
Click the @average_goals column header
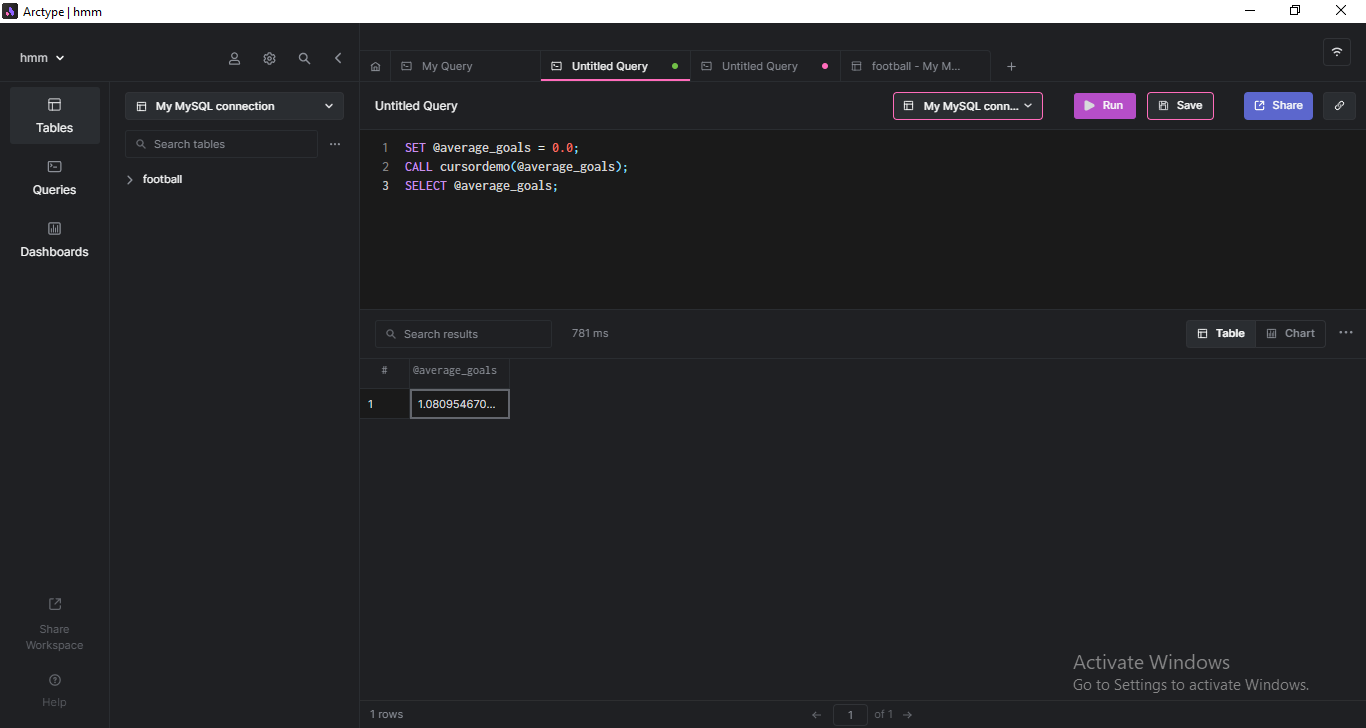pos(460,371)
